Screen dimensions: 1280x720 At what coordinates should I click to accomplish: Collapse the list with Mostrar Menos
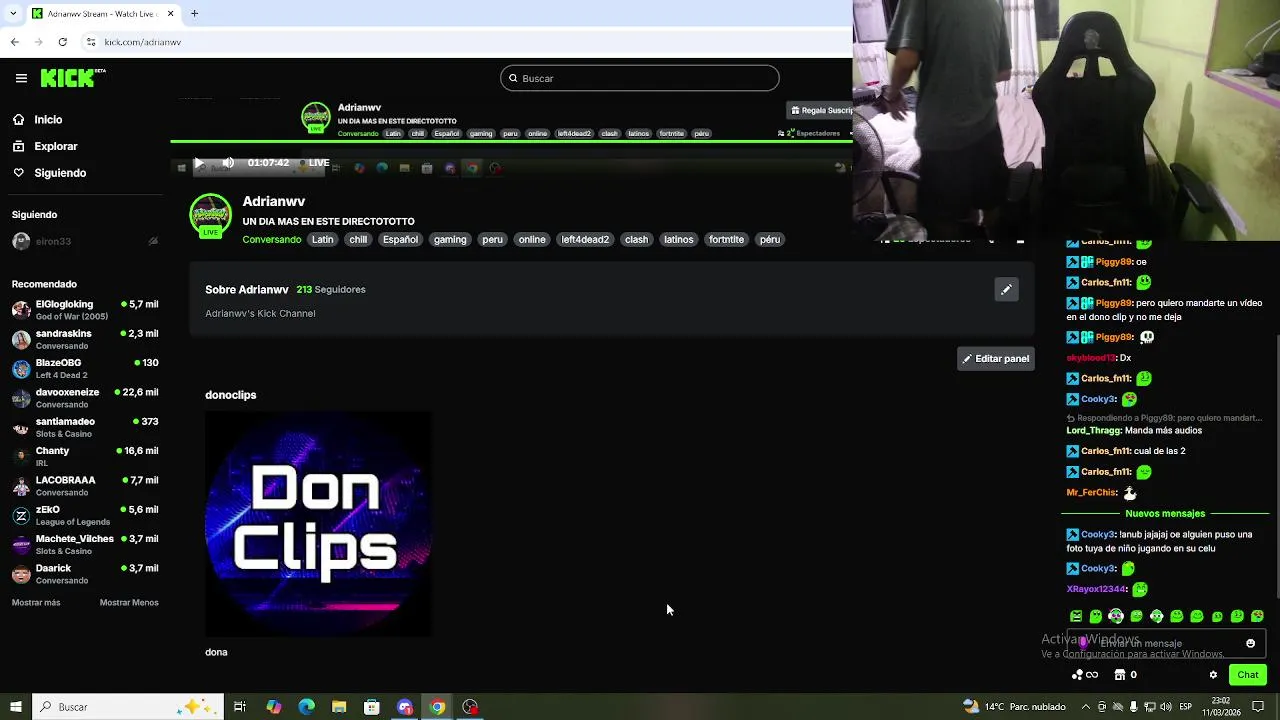tap(129, 603)
